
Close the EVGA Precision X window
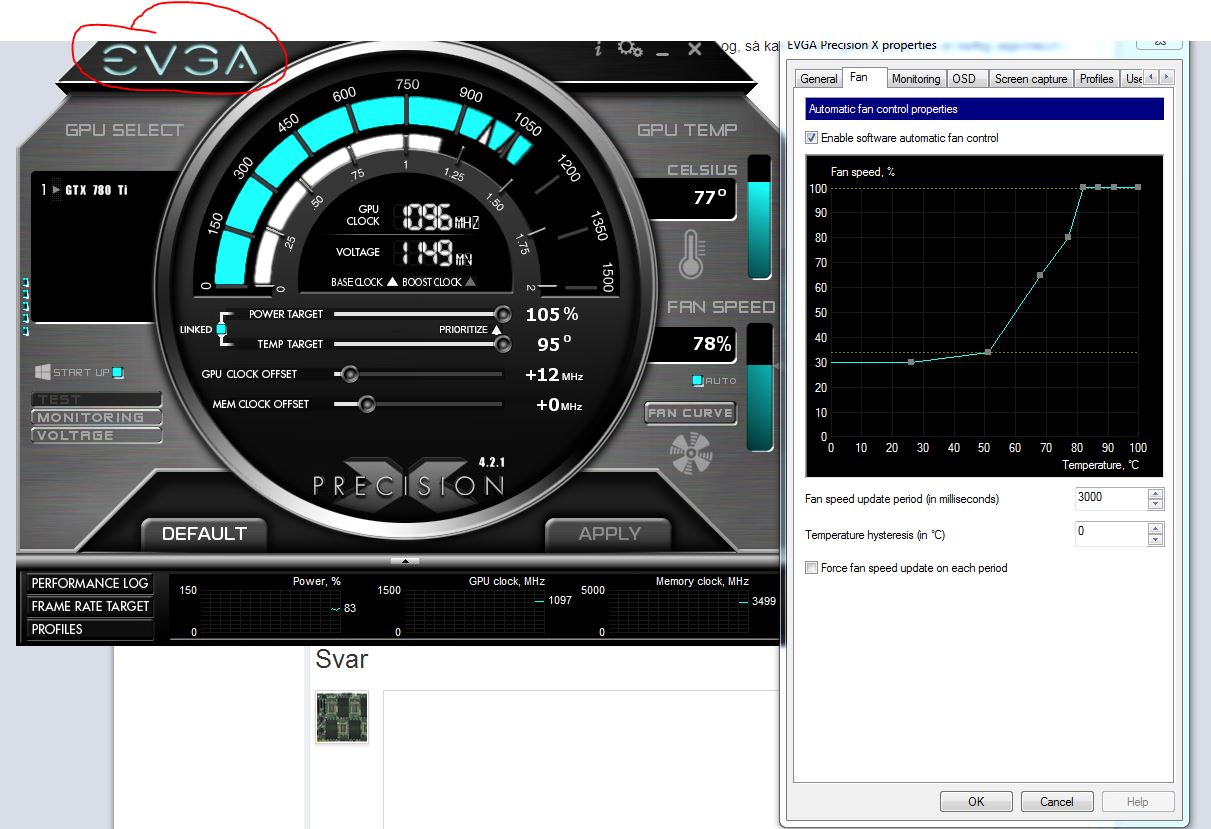pos(695,48)
